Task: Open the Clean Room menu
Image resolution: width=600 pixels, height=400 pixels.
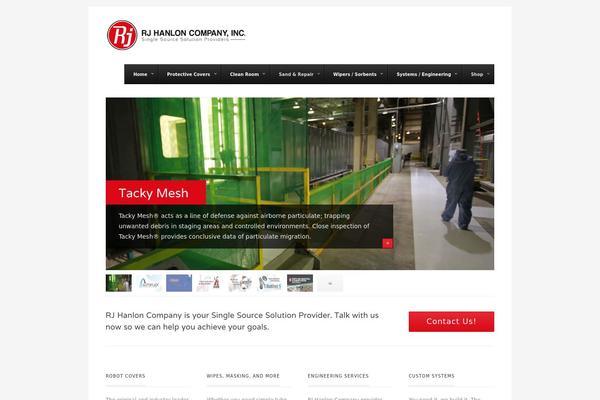Action: point(245,74)
